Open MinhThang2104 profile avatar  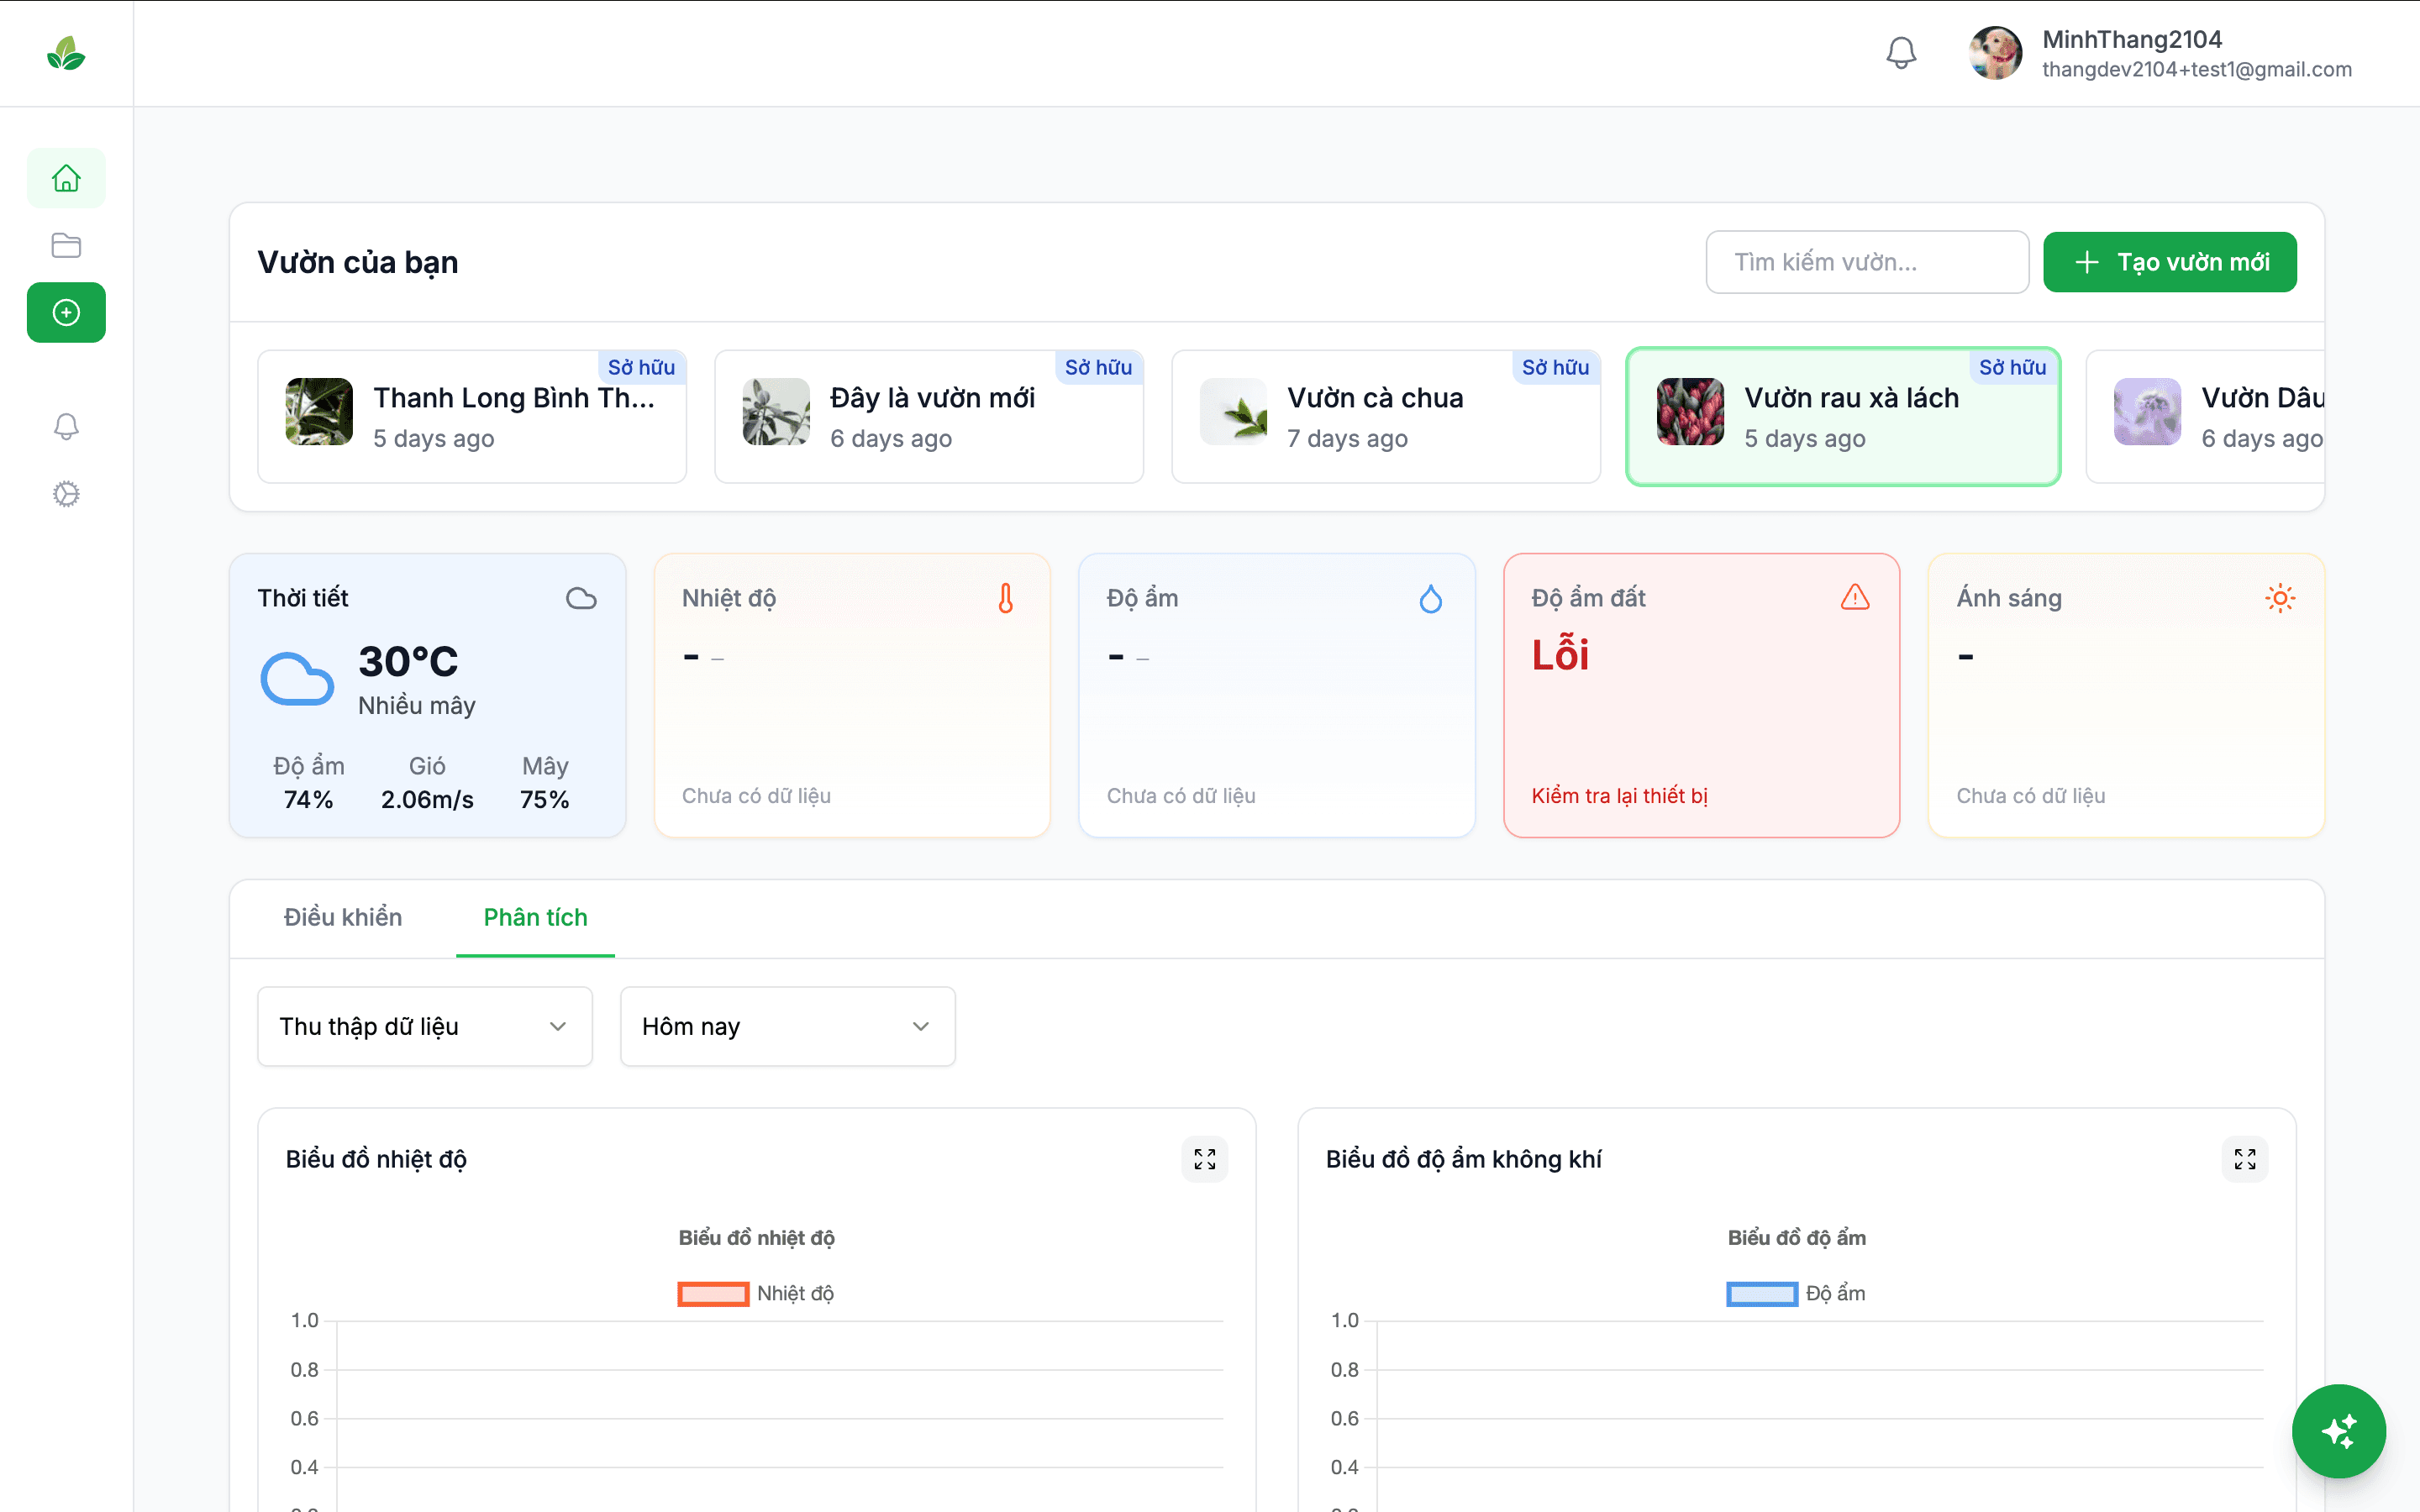click(x=1995, y=53)
